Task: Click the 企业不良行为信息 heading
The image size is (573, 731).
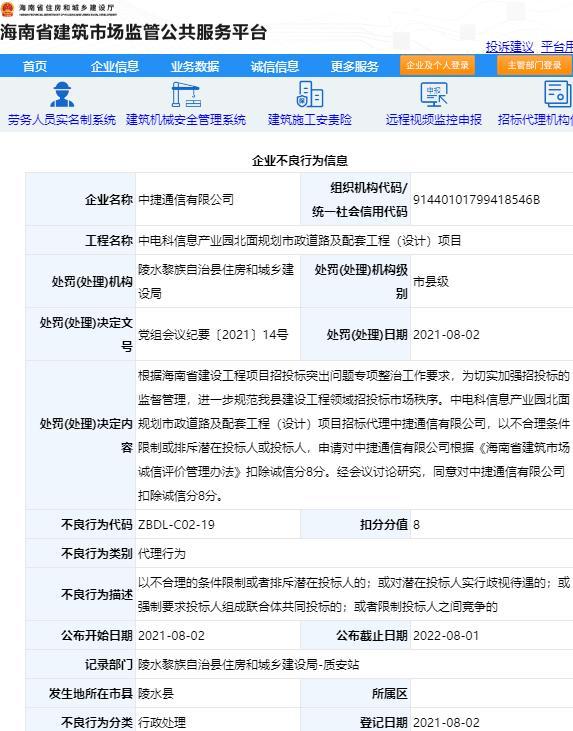Action: coord(300,161)
